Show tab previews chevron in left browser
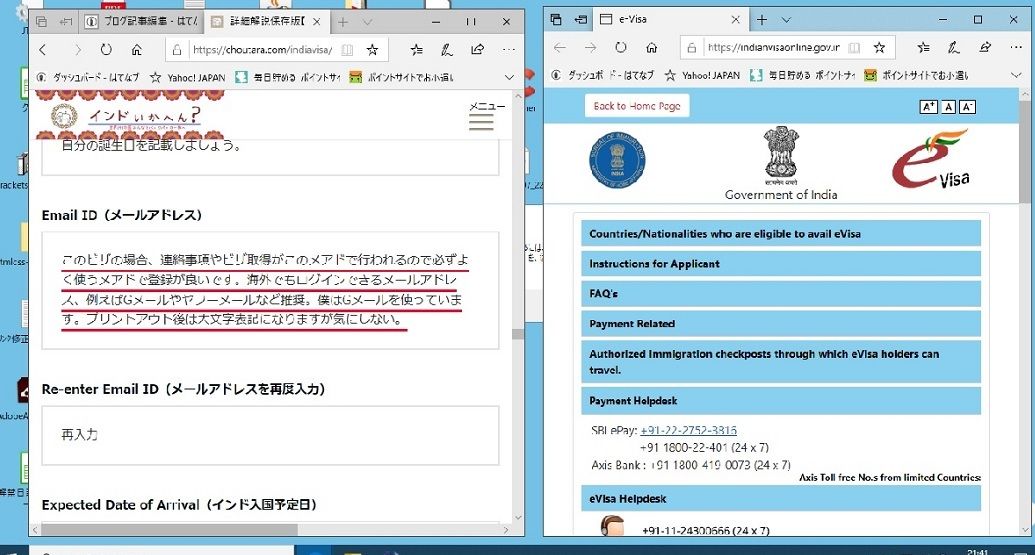 pos(367,22)
